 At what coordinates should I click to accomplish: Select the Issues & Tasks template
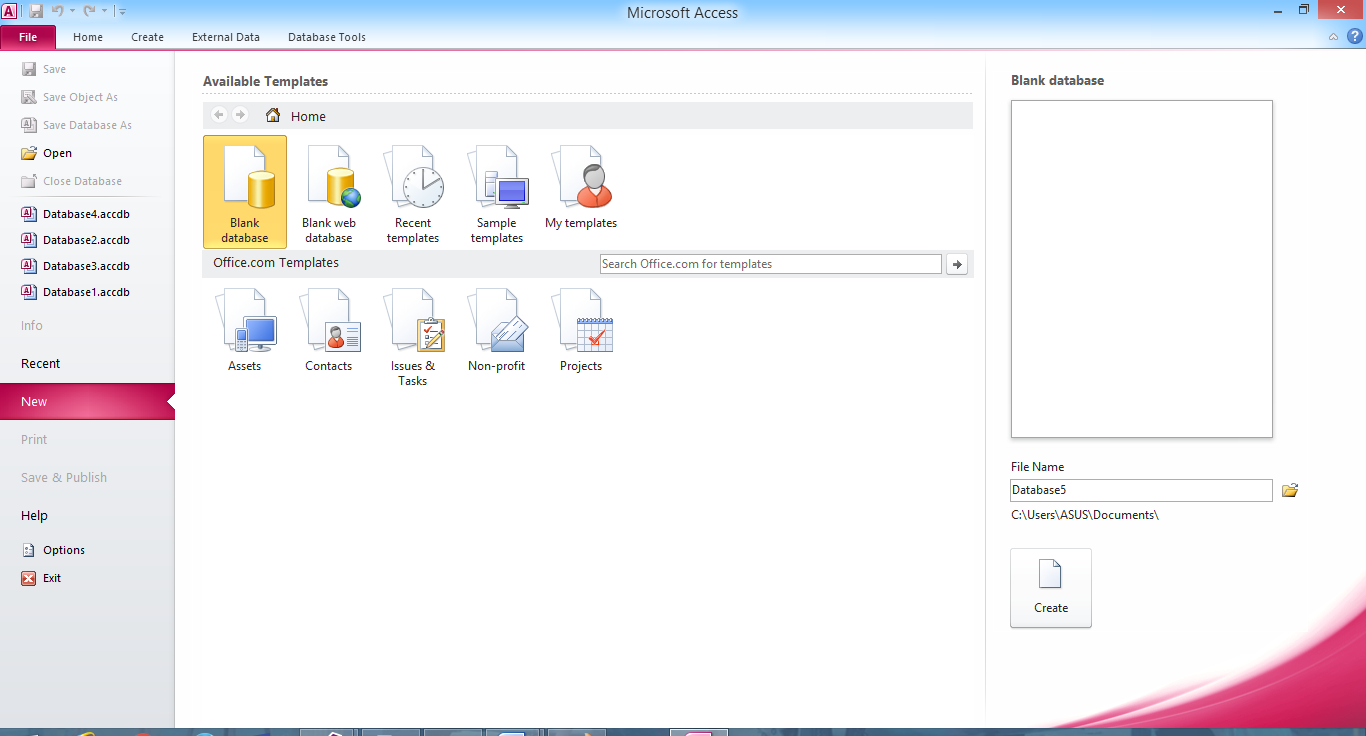coord(413,330)
